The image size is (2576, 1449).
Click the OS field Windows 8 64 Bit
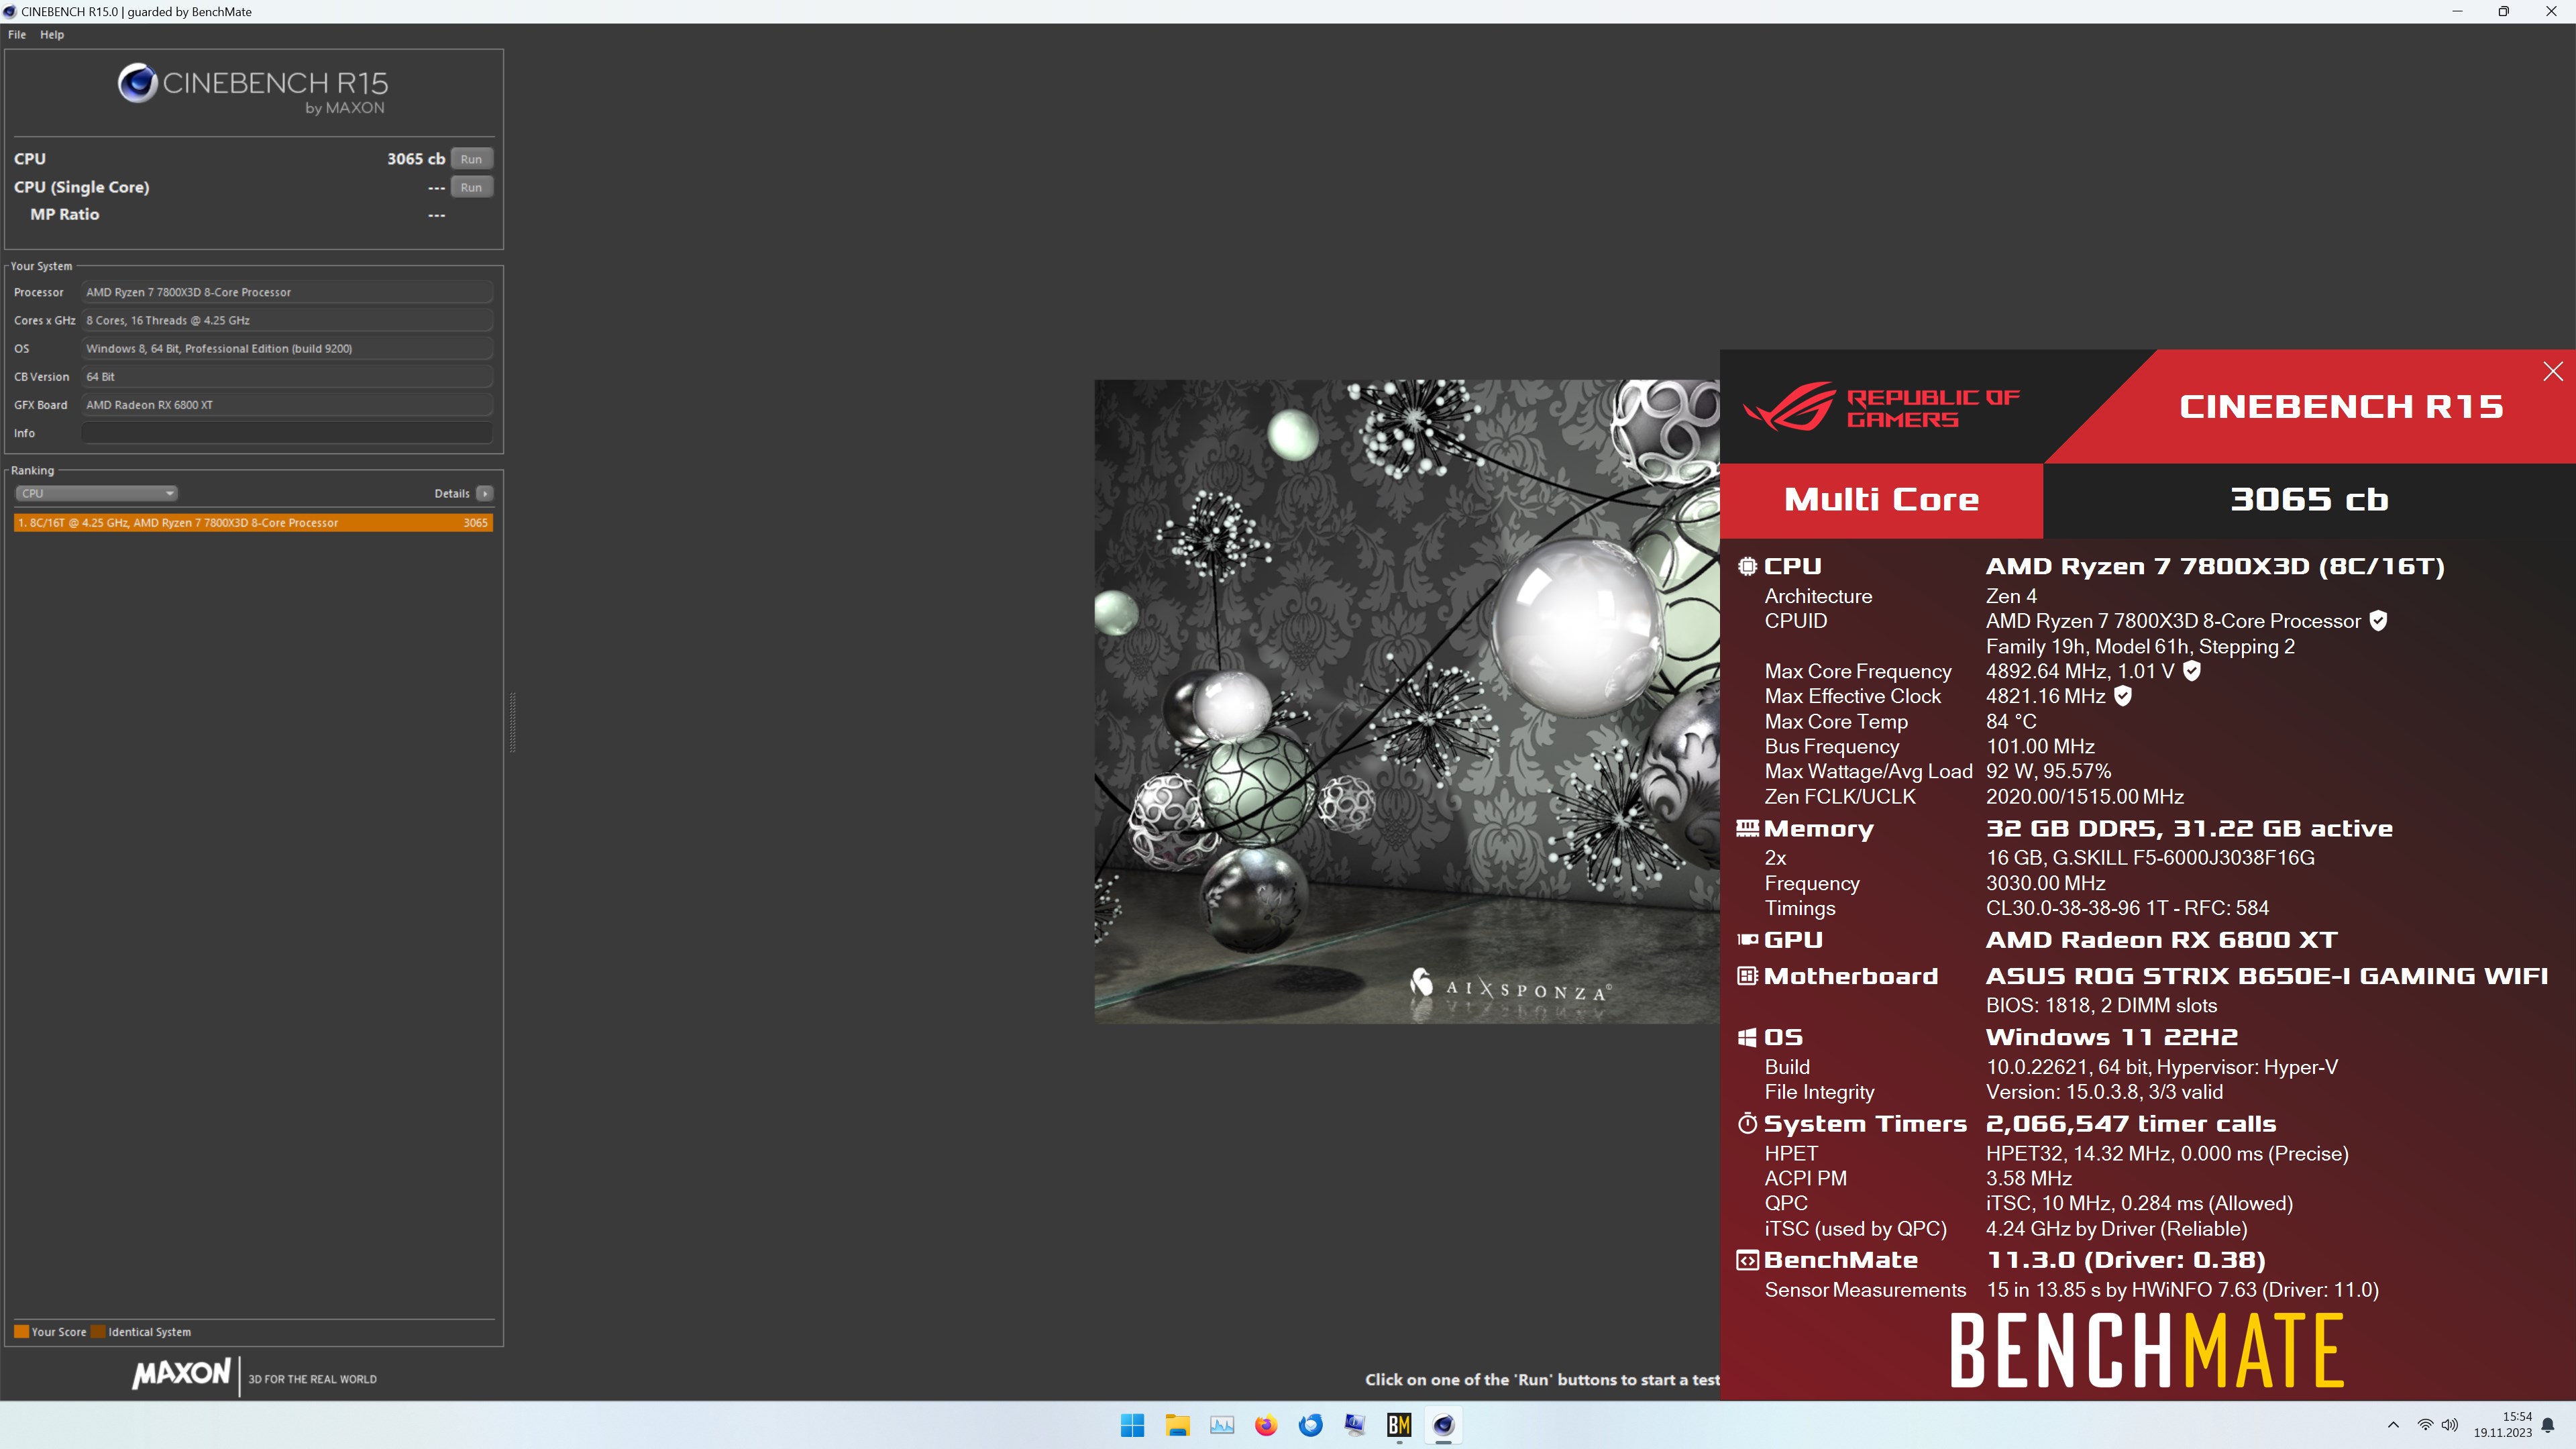(287, 348)
